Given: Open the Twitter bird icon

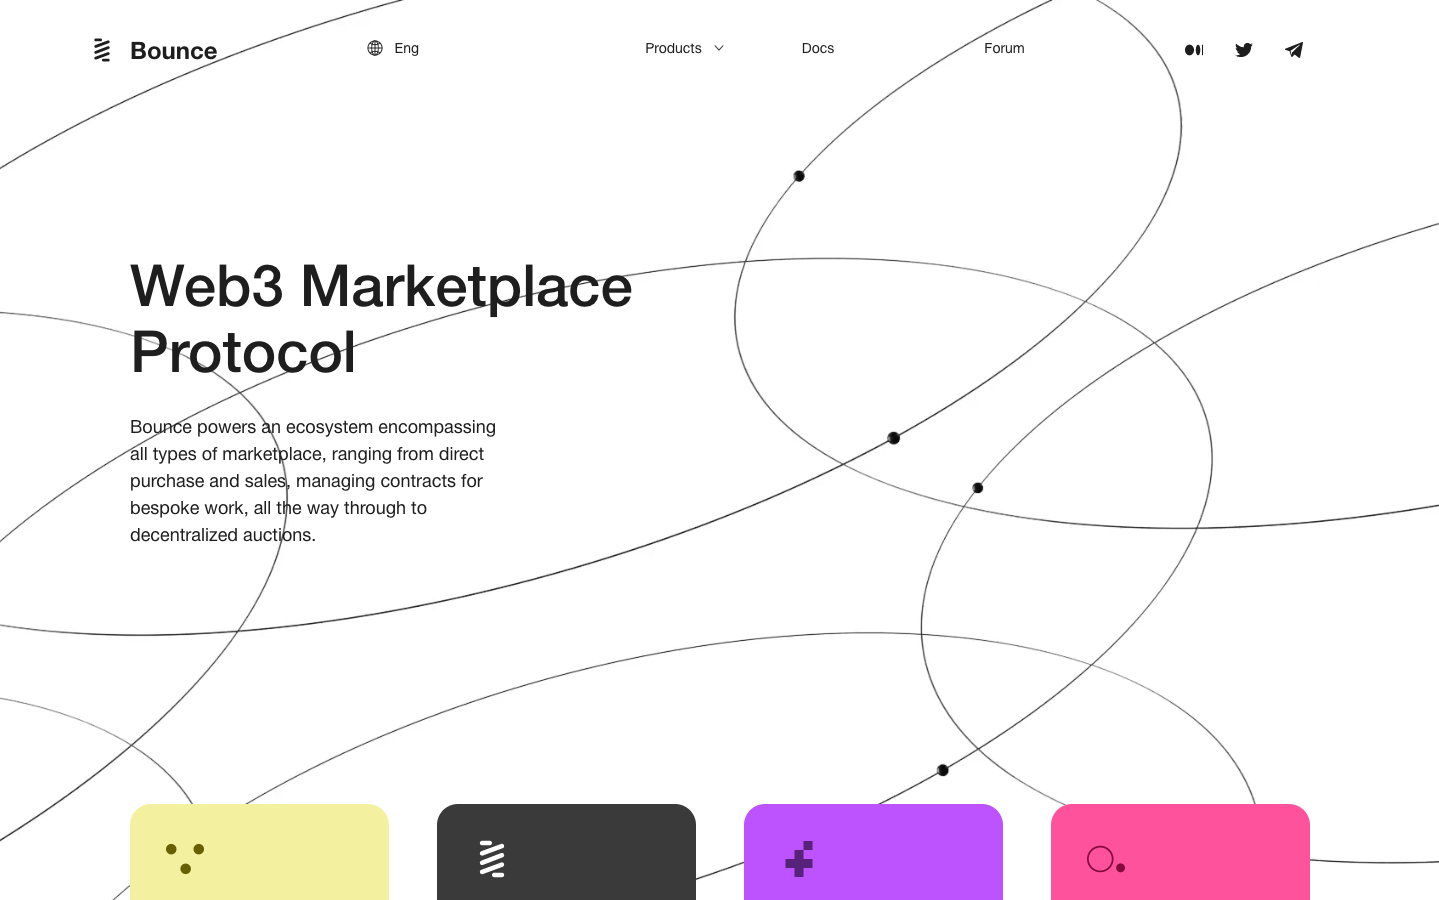Looking at the screenshot, I should pos(1244,50).
